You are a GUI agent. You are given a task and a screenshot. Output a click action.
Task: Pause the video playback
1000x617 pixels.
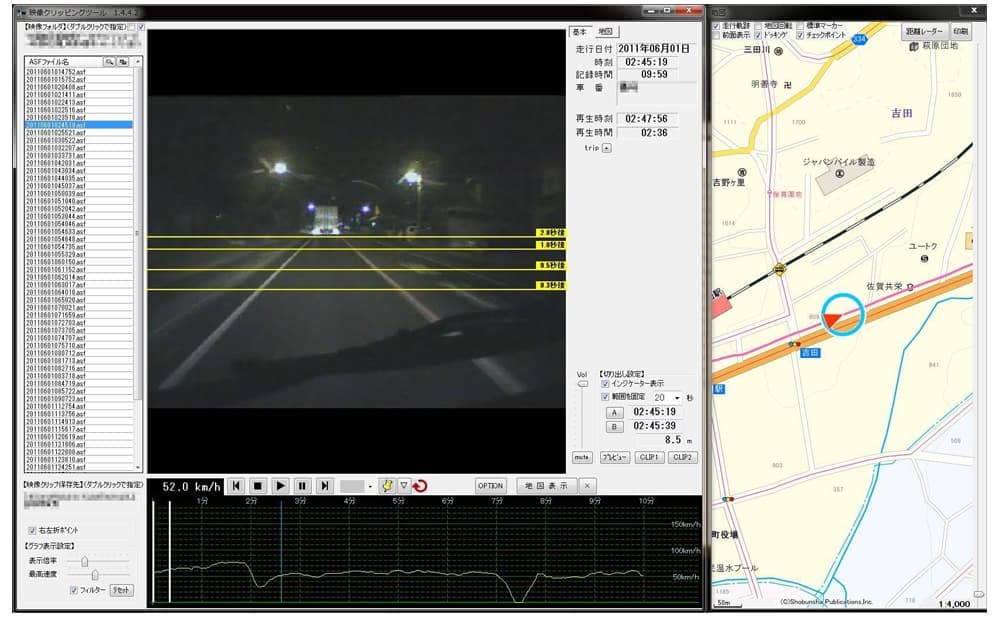(x=302, y=486)
